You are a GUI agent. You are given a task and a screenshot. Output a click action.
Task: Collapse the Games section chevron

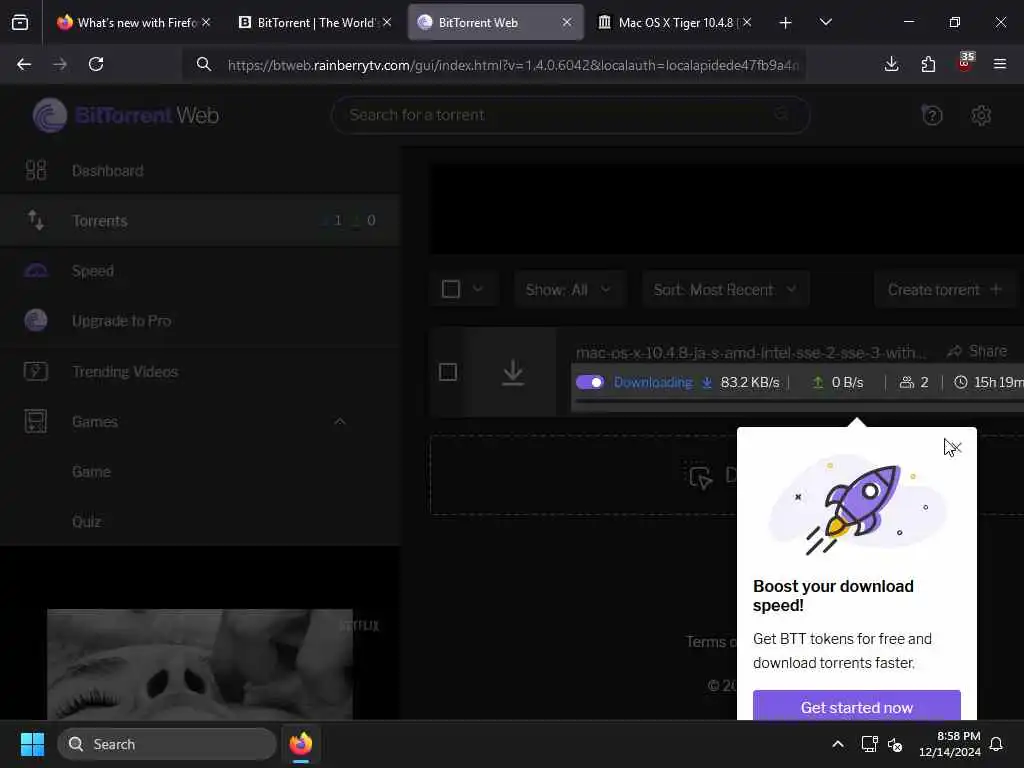(x=340, y=422)
